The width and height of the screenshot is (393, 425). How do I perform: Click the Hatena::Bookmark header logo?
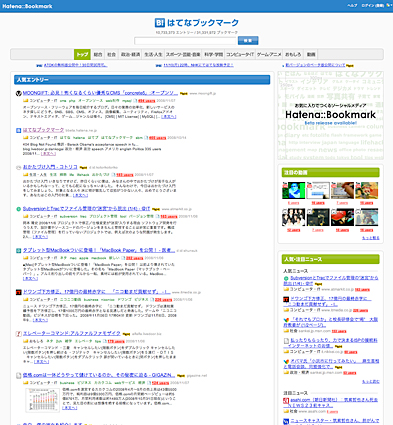27,6
